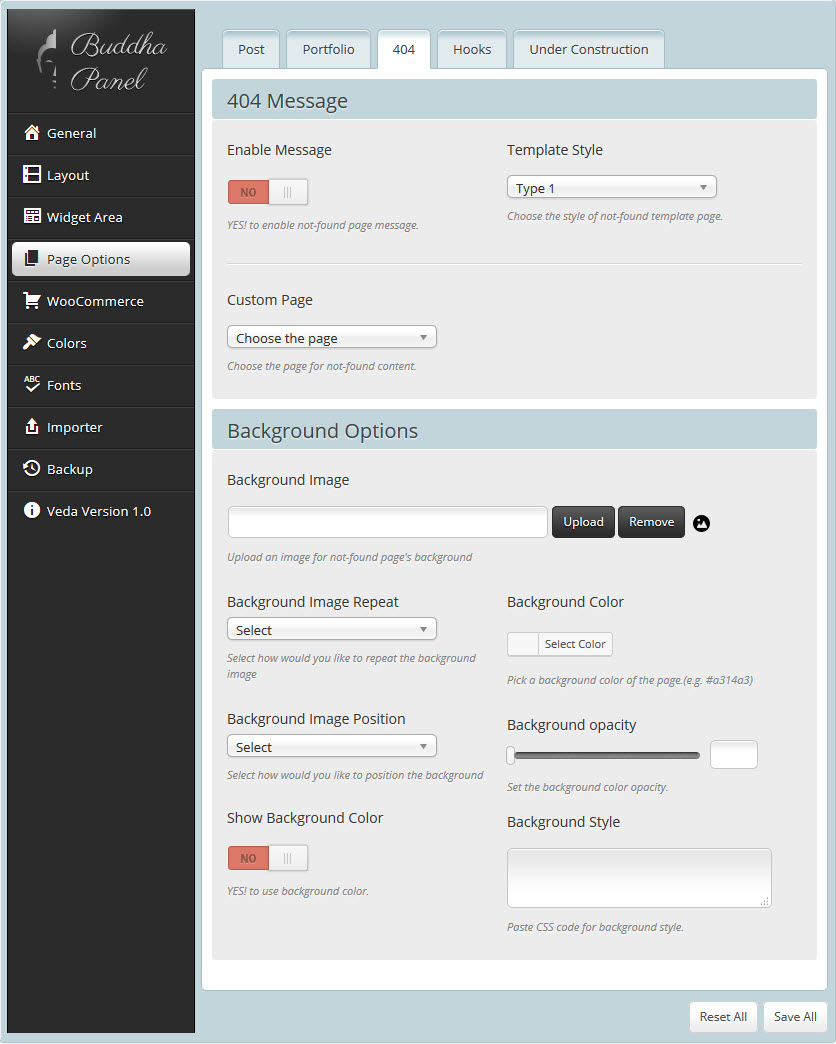Click the Save All button

click(x=795, y=1016)
